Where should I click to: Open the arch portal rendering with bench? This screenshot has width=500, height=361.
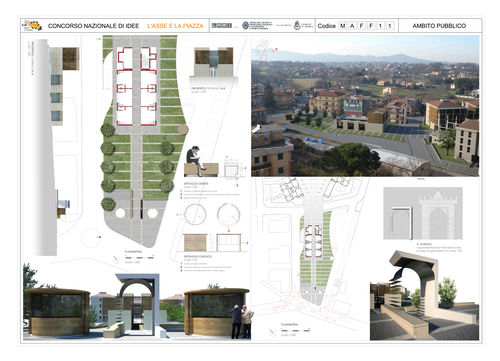(424, 295)
